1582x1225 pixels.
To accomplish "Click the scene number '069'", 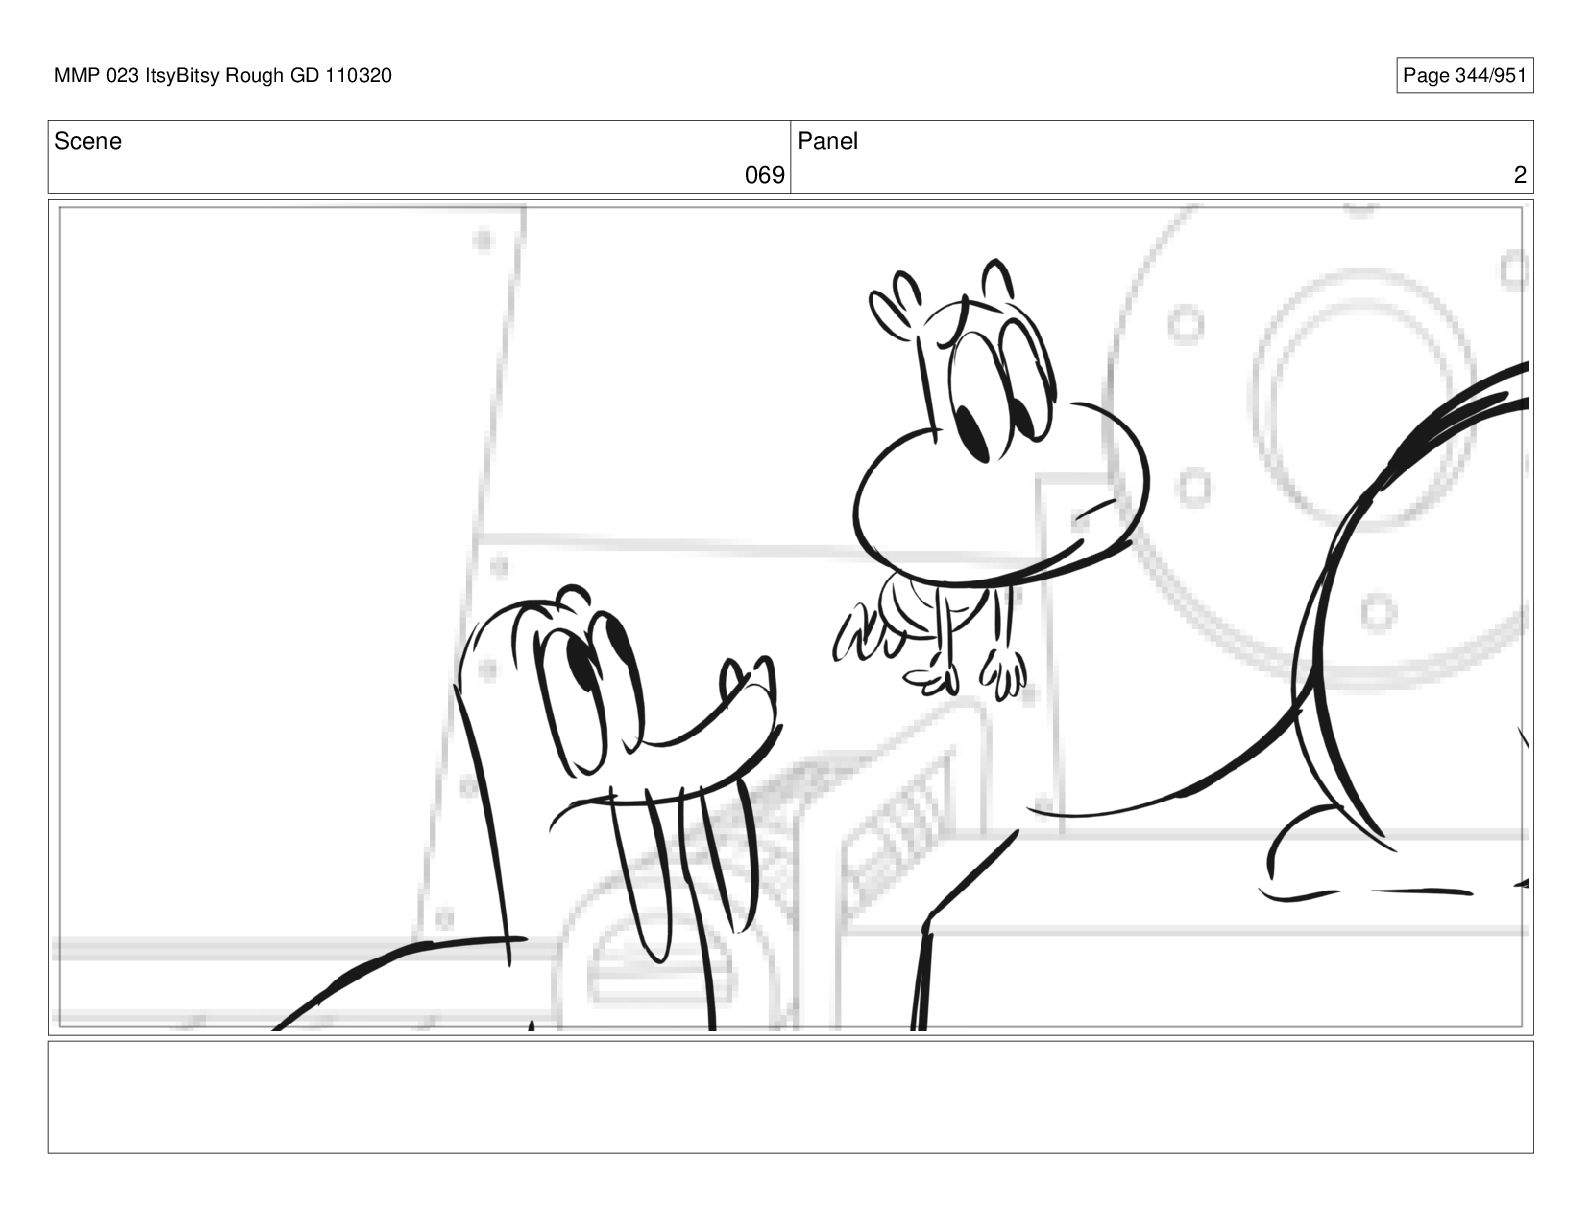I will 765,176.
